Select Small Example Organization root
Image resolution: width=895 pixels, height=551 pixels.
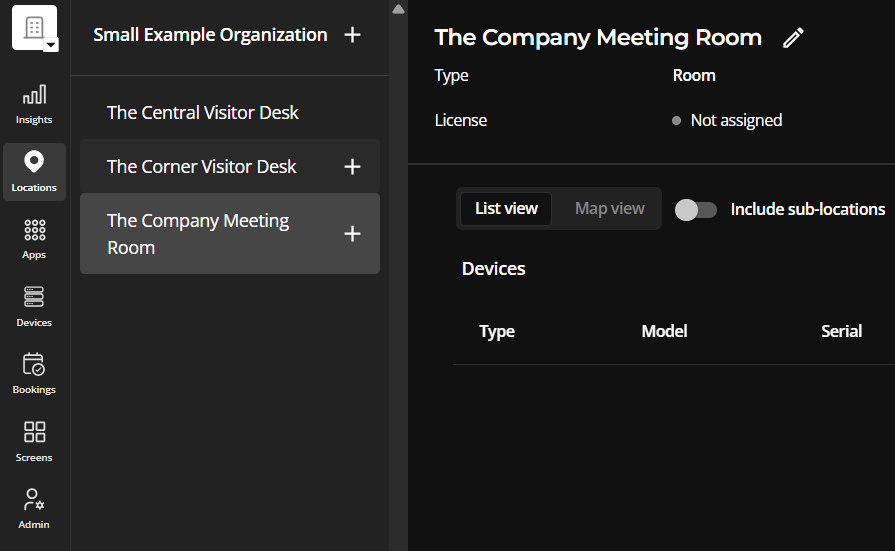coord(210,35)
